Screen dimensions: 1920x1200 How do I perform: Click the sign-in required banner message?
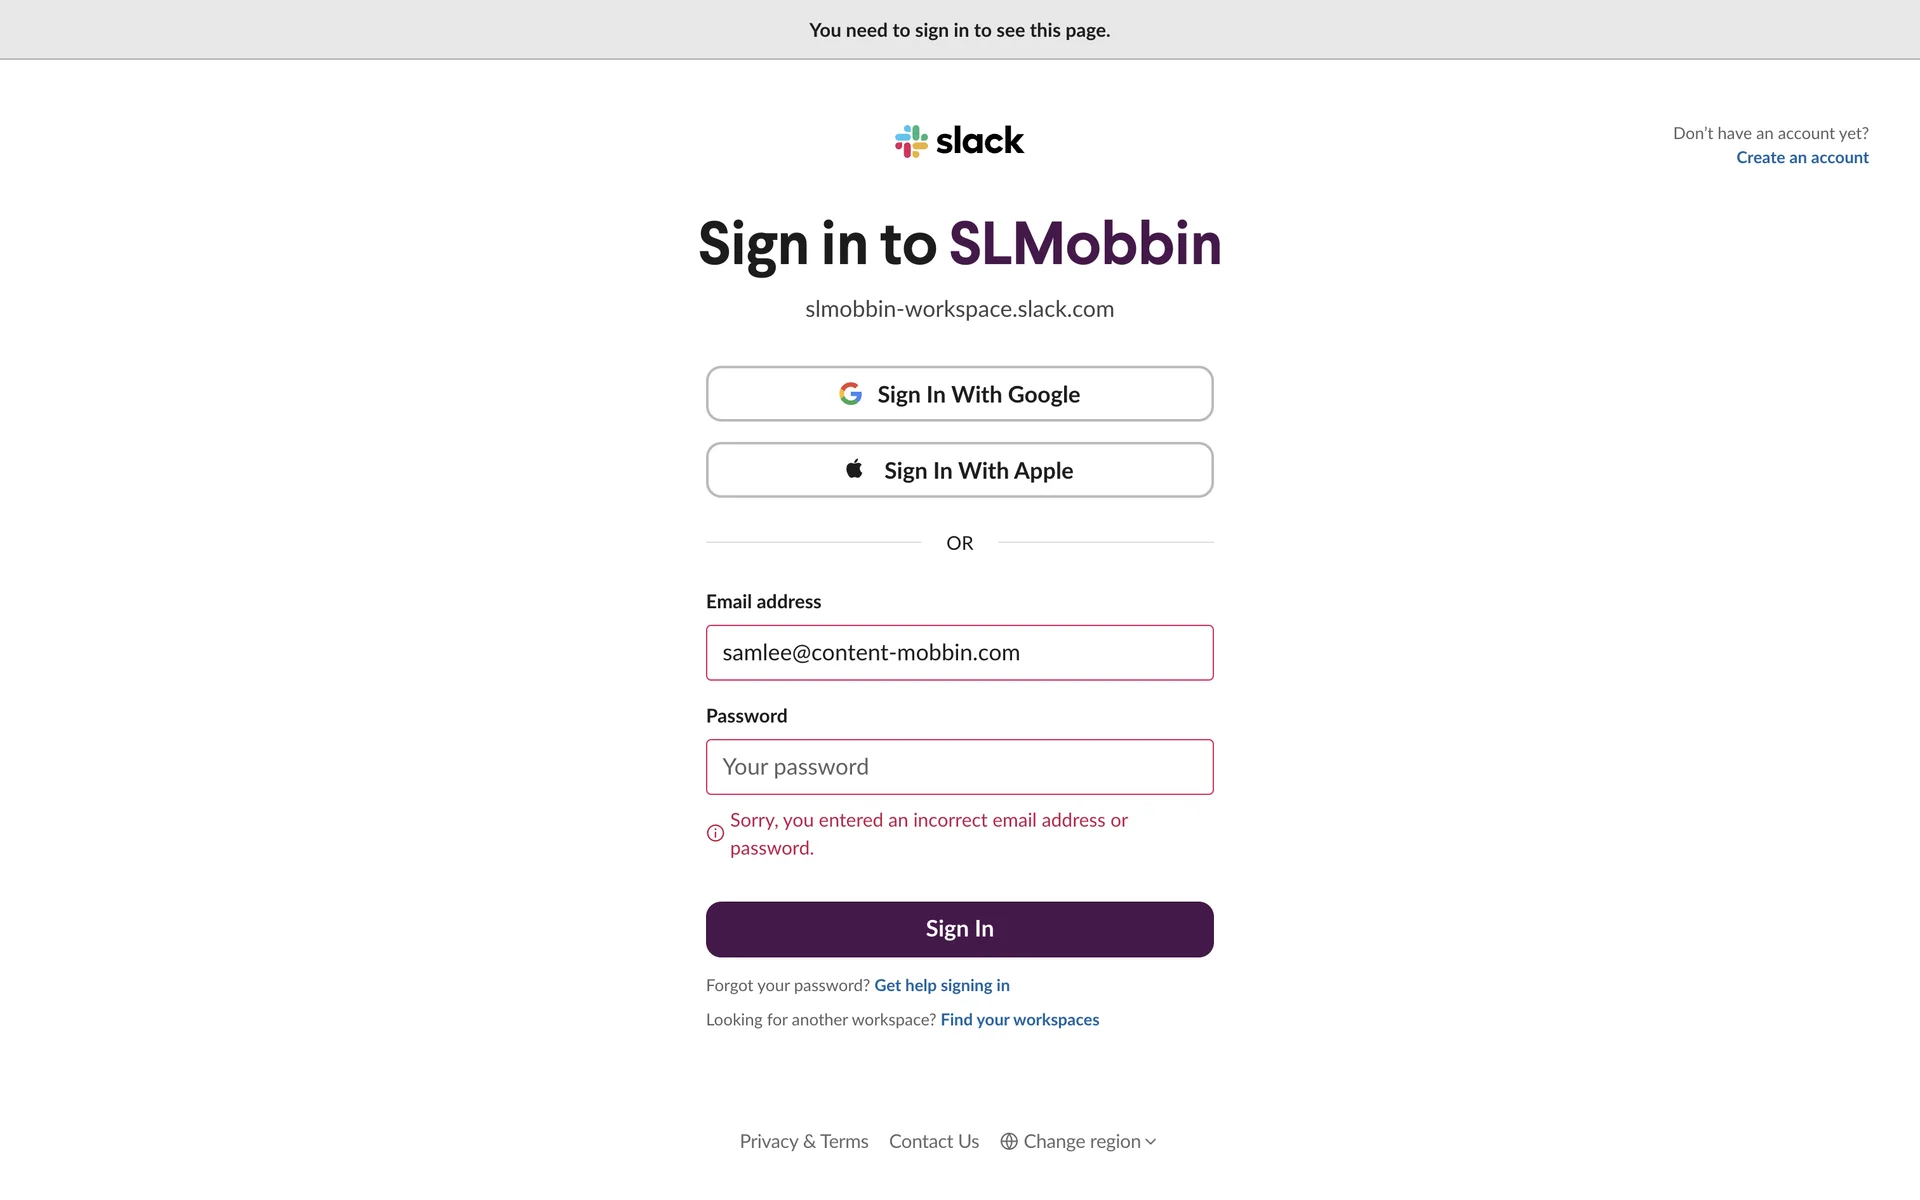[x=959, y=30]
